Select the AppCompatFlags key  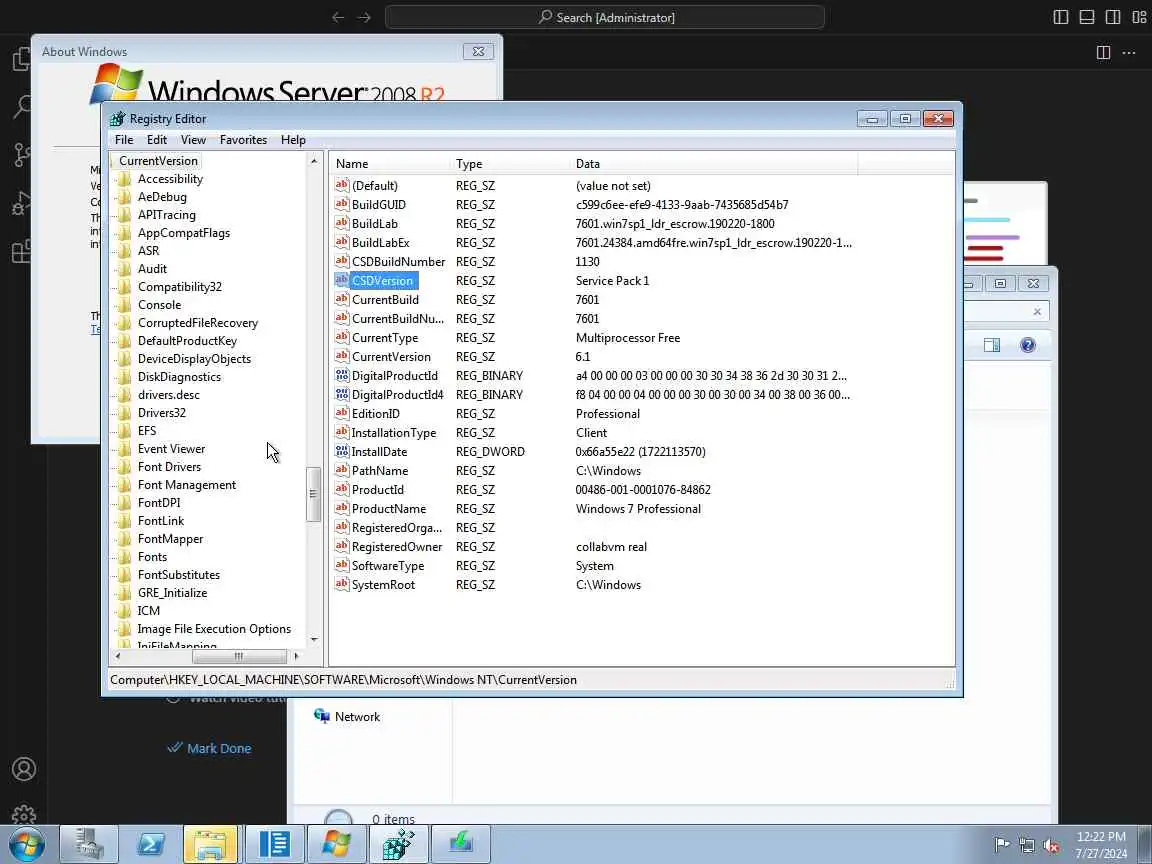pos(184,233)
